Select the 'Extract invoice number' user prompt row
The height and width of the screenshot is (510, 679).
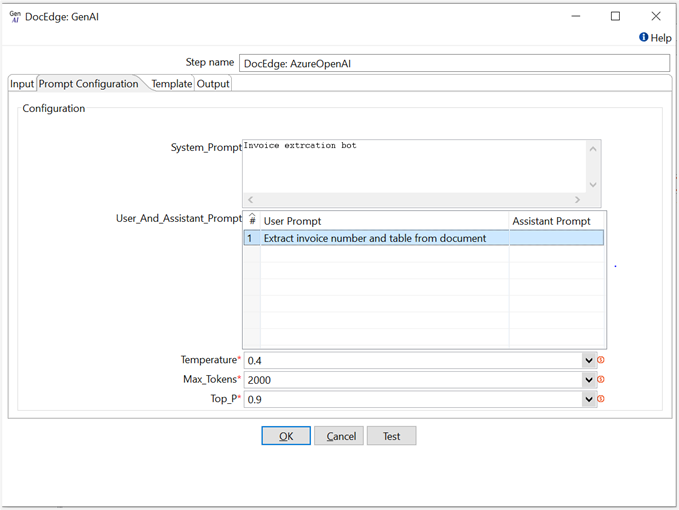coord(385,238)
